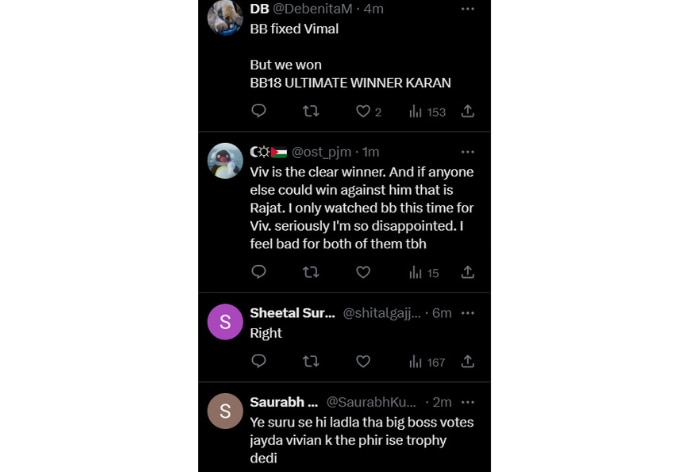Screen dimensions: 700x472
Task: Reply to Sheetal's "Right" tweet
Action: (x=258, y=361)
